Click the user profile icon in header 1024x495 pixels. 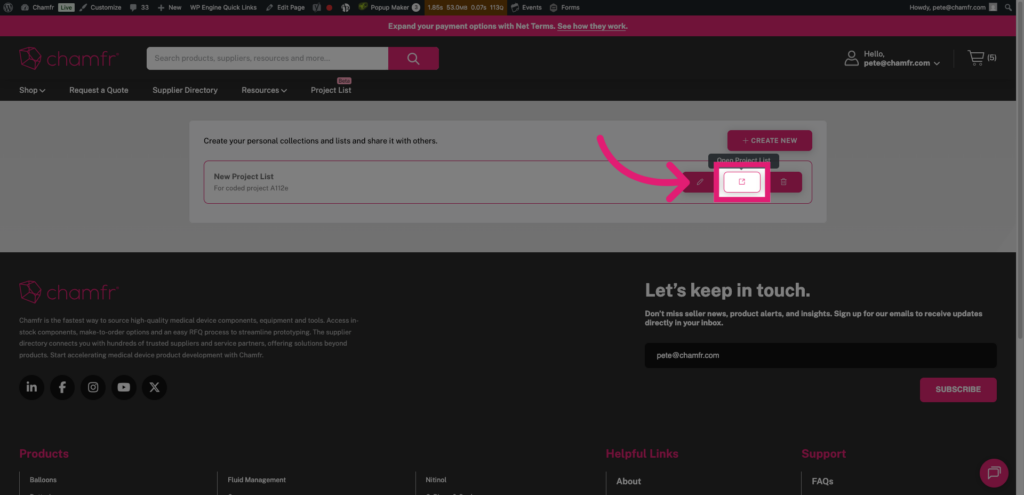[x=852, y=58]
